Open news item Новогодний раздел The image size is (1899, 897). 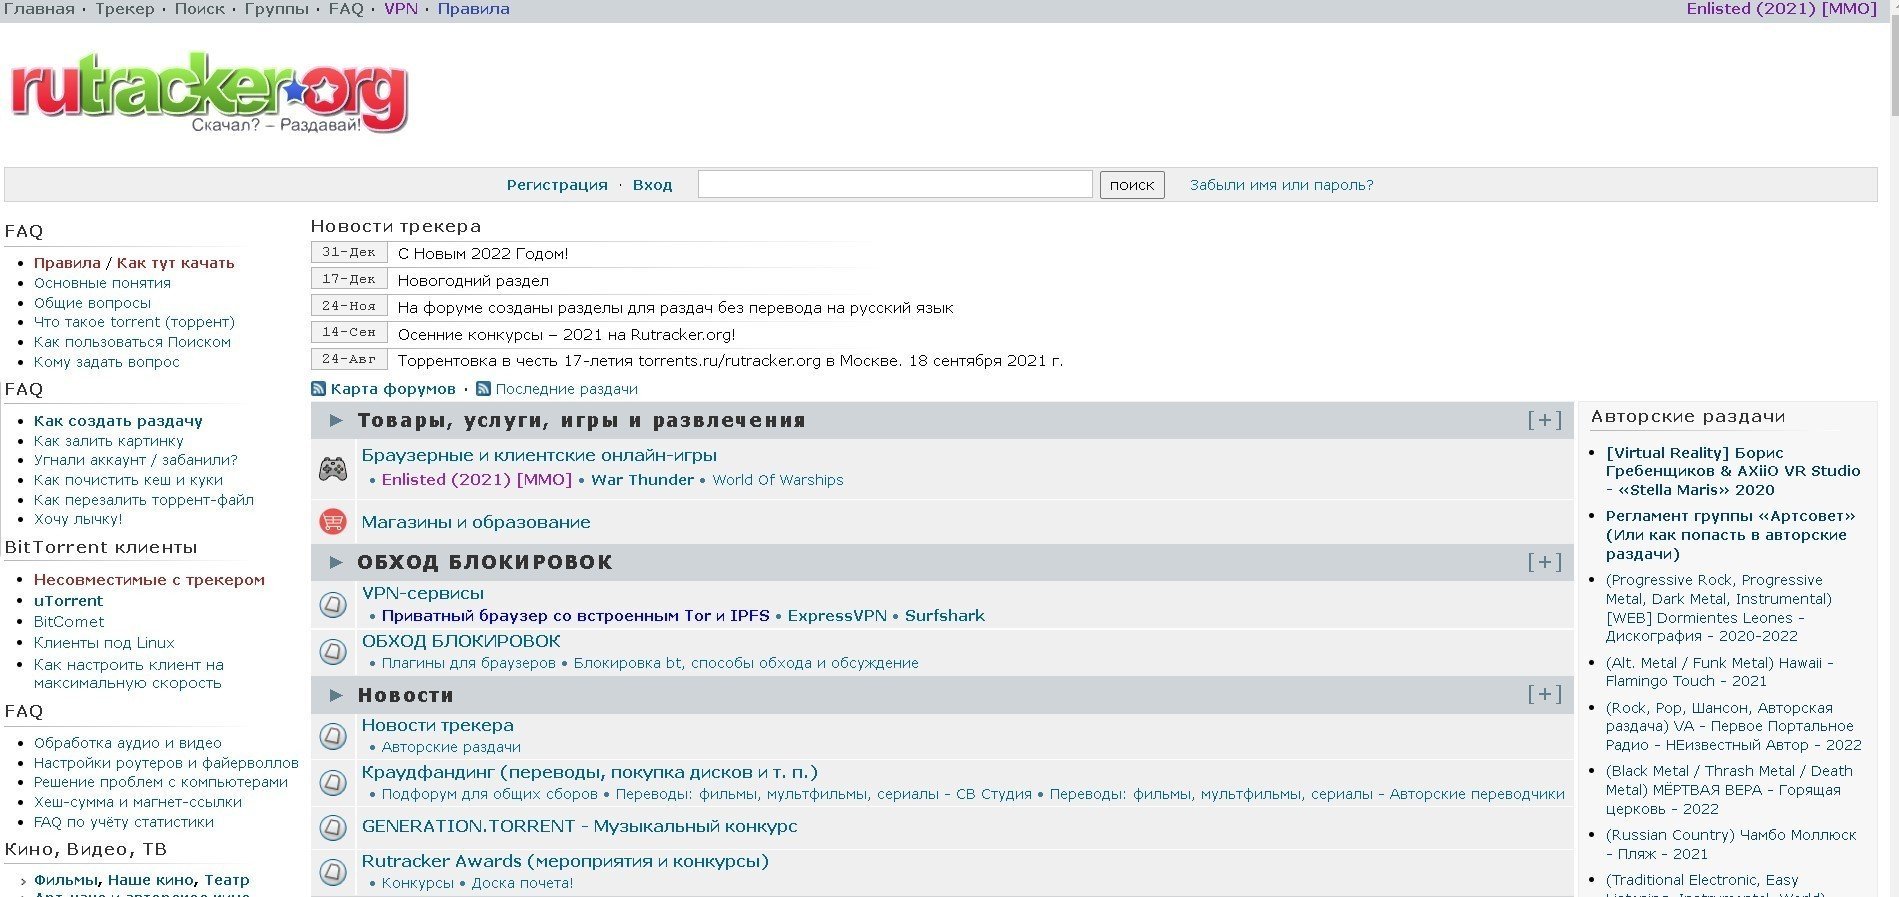(473, 281)
